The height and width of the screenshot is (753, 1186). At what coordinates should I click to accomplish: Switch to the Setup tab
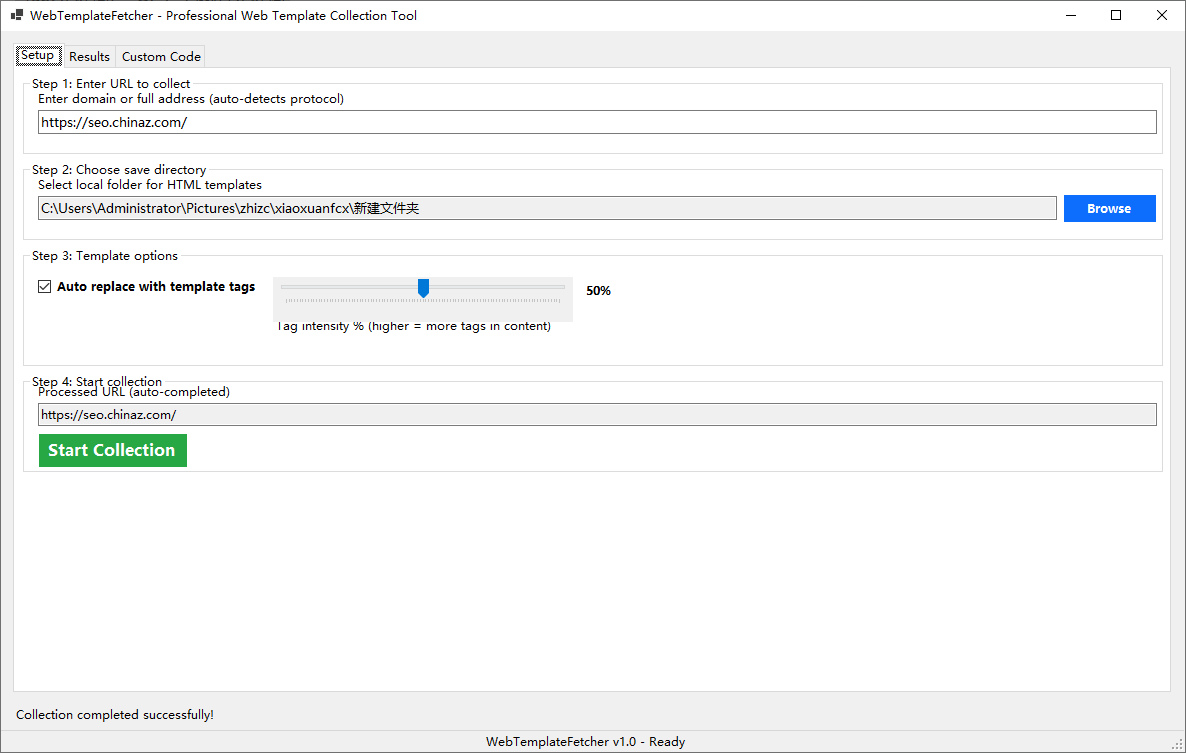tap(38, 56)
